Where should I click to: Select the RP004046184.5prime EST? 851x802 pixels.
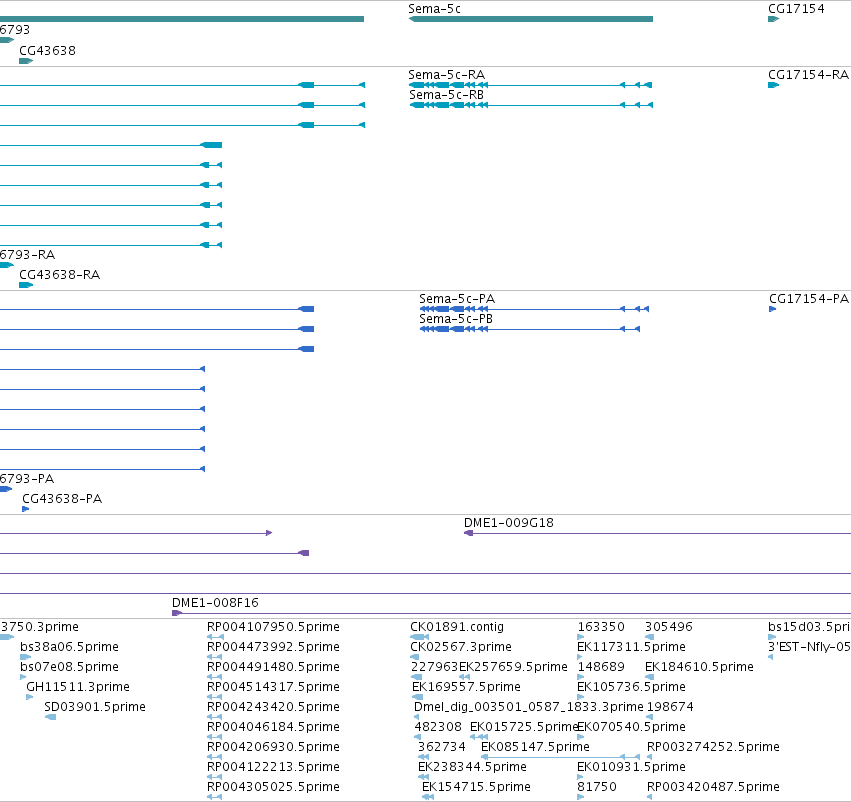pyautogui.click(x=273, y=727)
